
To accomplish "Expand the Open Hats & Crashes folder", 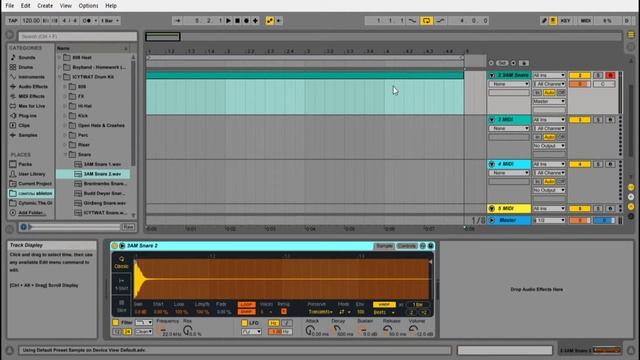I will click(x=65, y=125).
